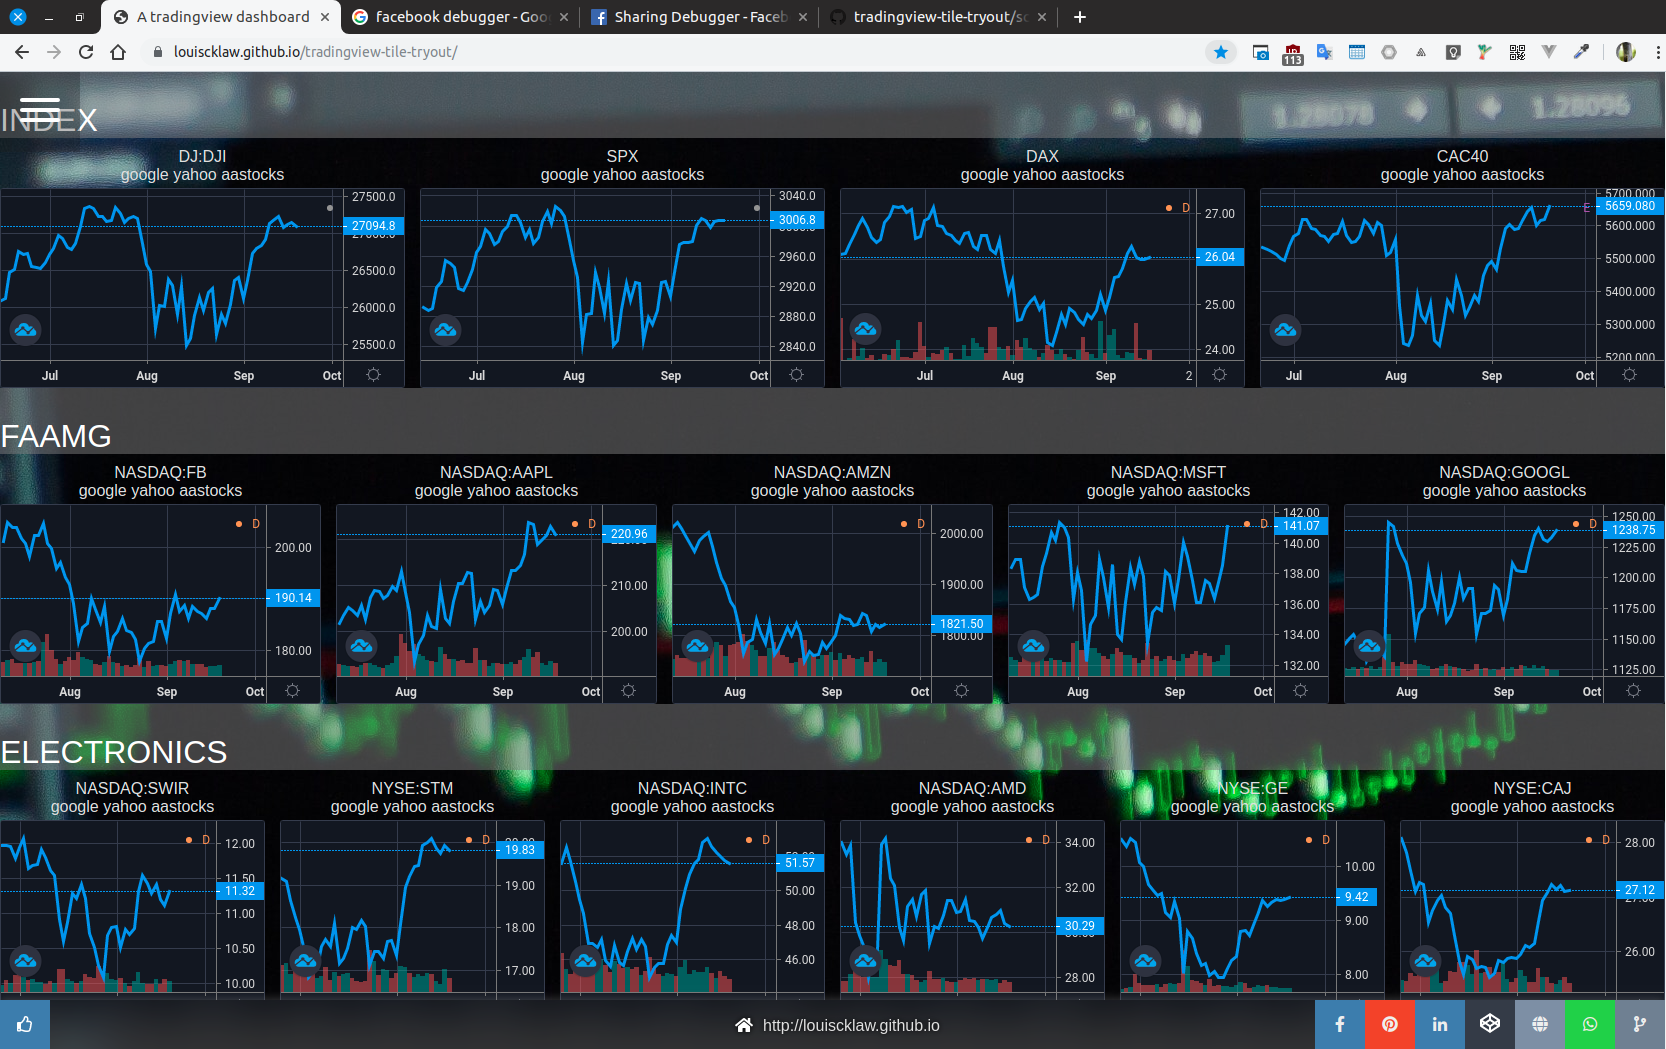Open settings gear on NASDAQ:FB chart
The image size is (1666, 1049).
(292, 690)
